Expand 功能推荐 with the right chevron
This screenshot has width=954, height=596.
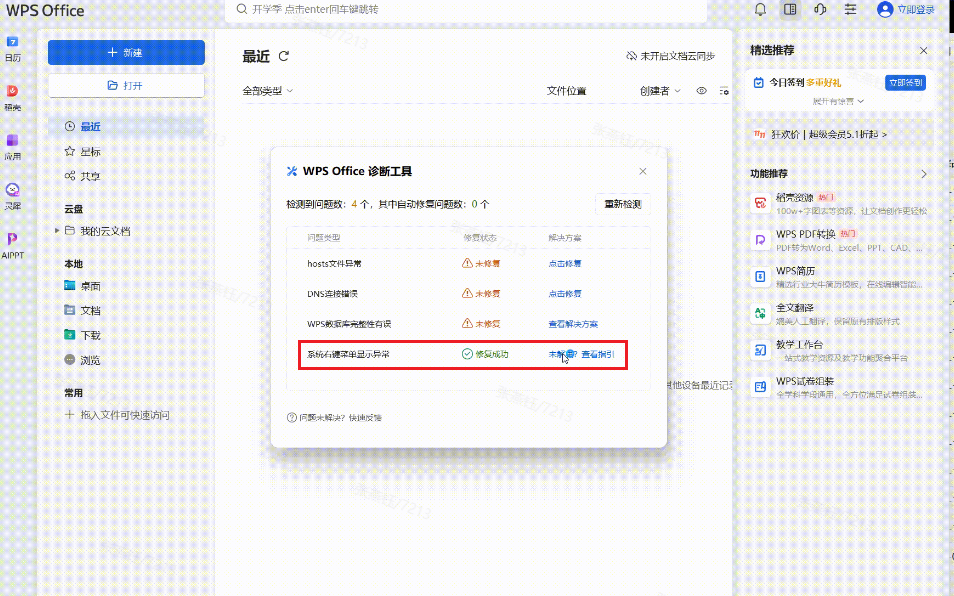[924, 174]
